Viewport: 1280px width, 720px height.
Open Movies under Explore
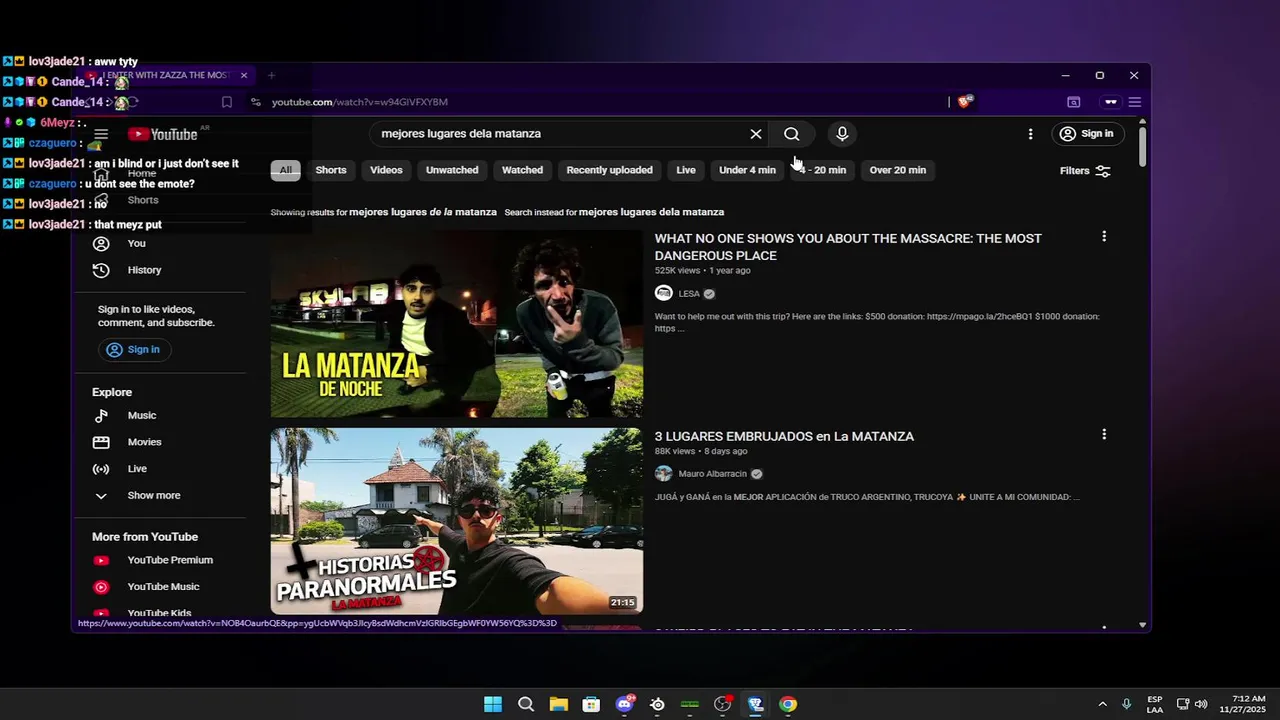point(144,442)
